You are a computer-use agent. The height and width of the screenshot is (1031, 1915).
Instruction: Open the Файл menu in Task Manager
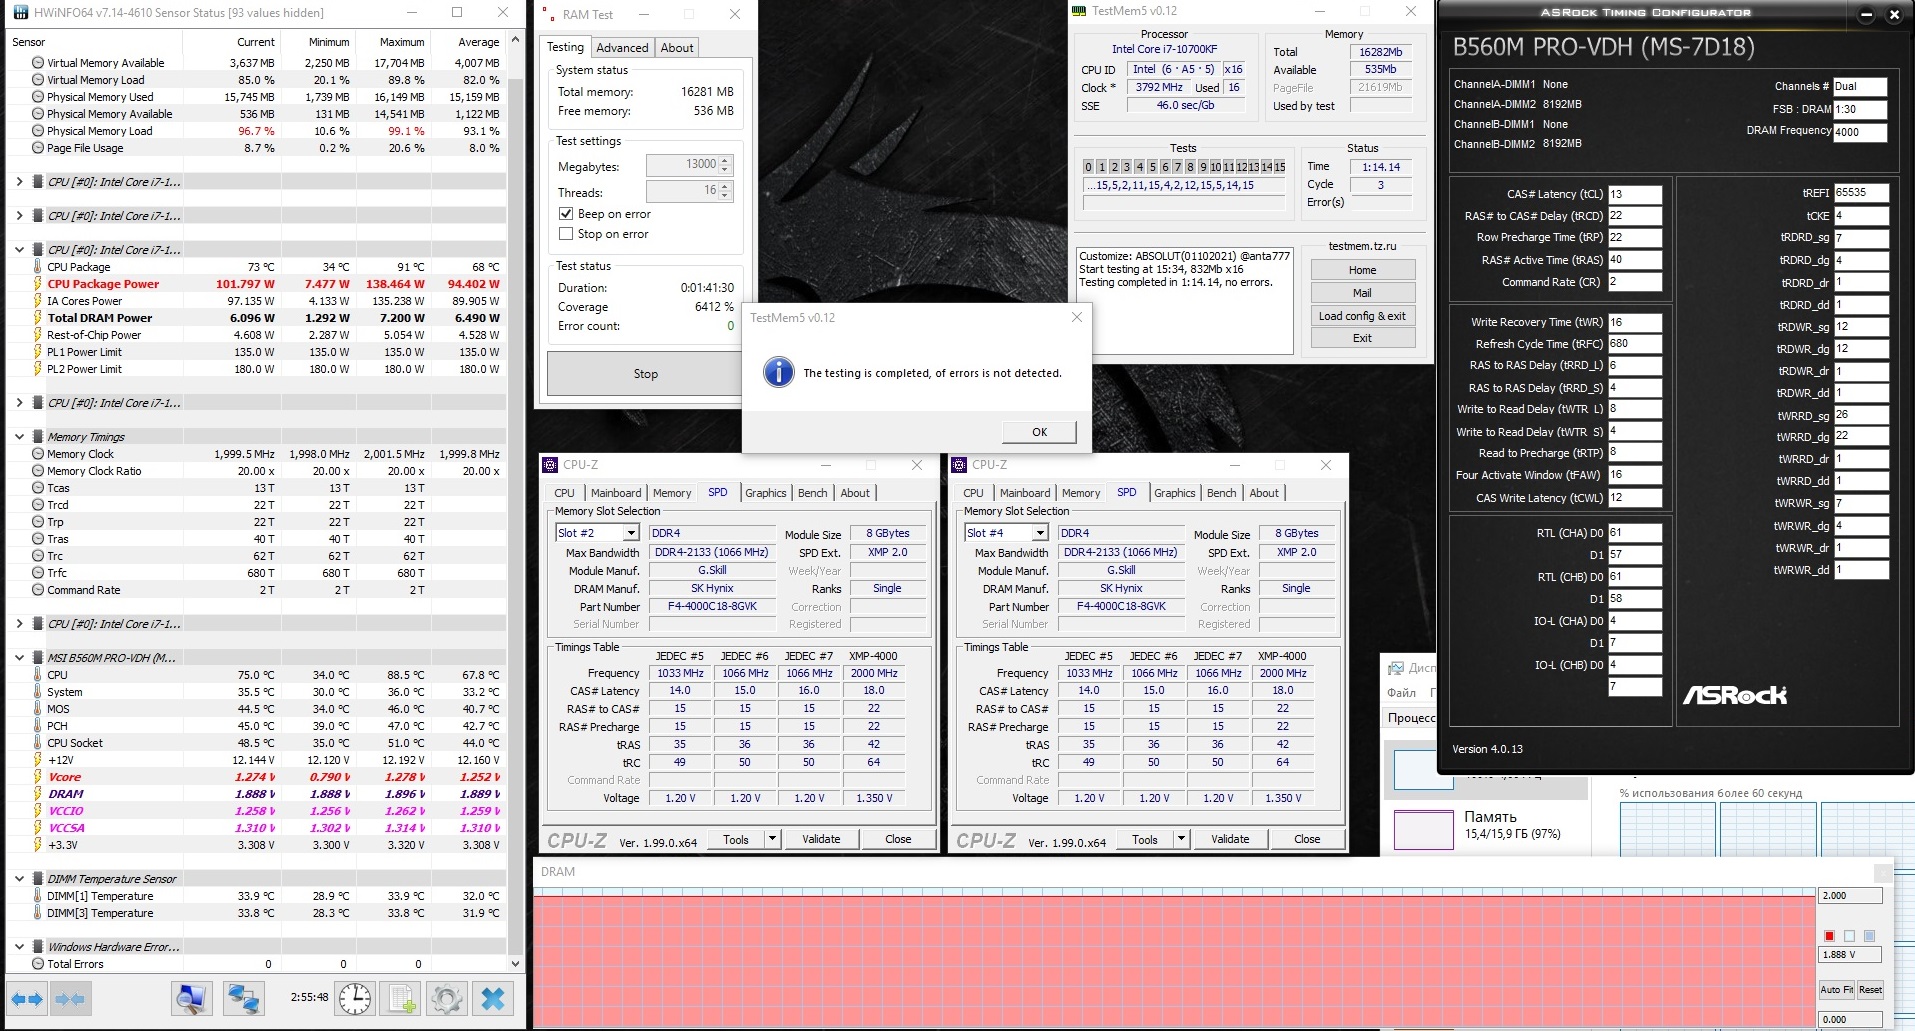pos(1402,693)
